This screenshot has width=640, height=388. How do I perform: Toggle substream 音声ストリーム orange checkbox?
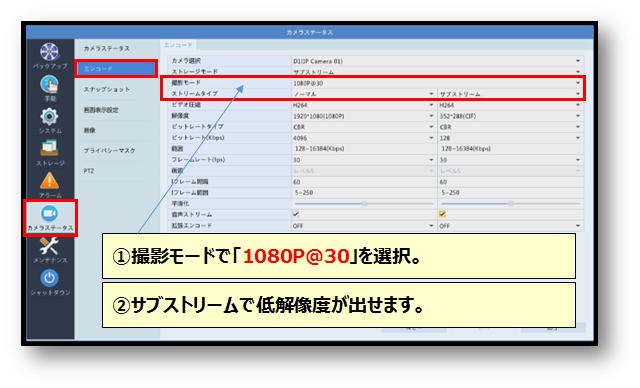pos(442,214)
